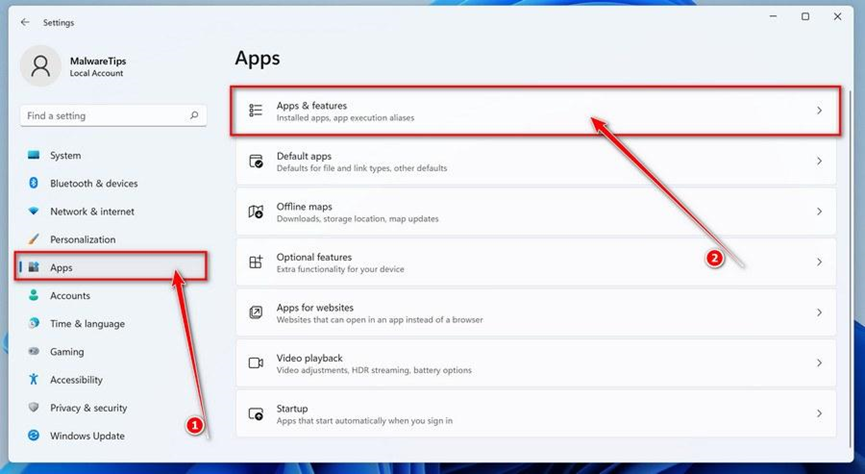Click the Apps for websites icon
Screen dimensions: 865x474
click(x=256, y=312)
